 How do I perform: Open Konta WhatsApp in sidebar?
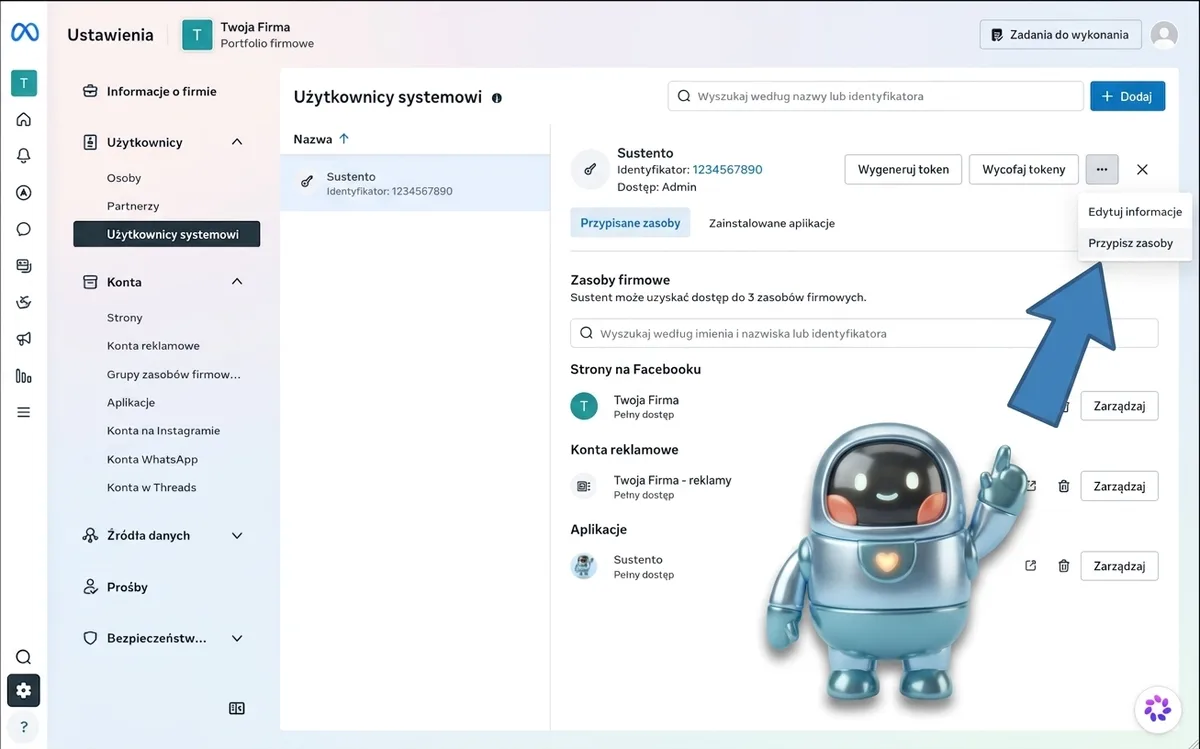[152, 460]
